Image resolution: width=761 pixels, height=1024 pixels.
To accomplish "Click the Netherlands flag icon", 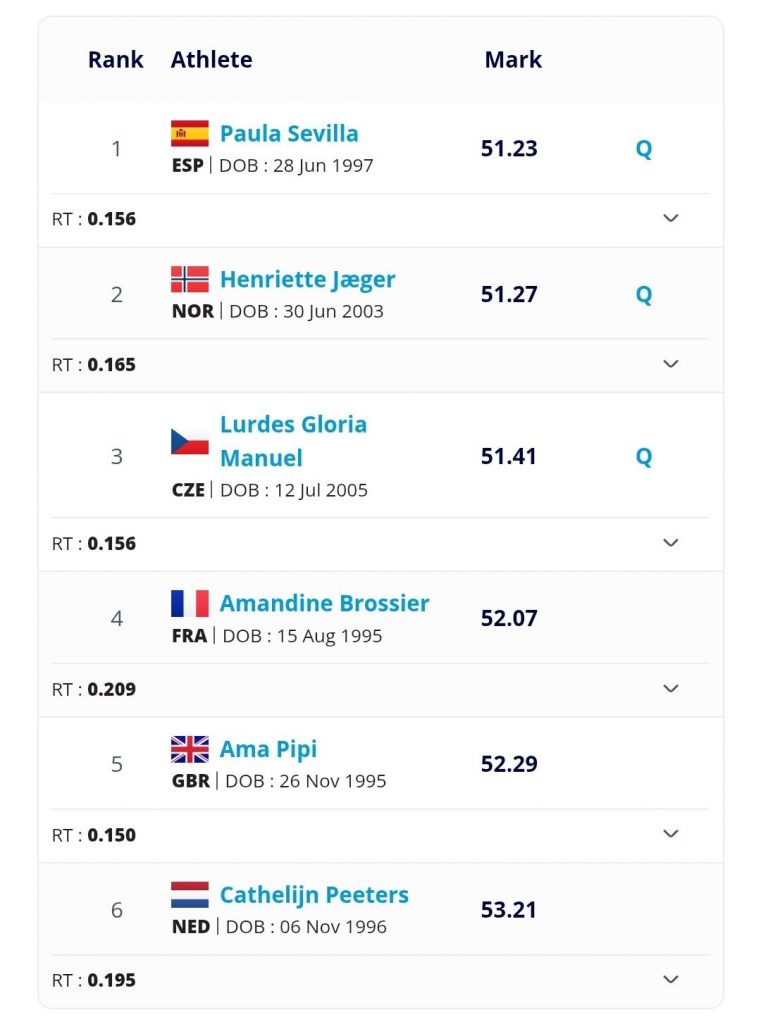I will [x=190, y=895].
